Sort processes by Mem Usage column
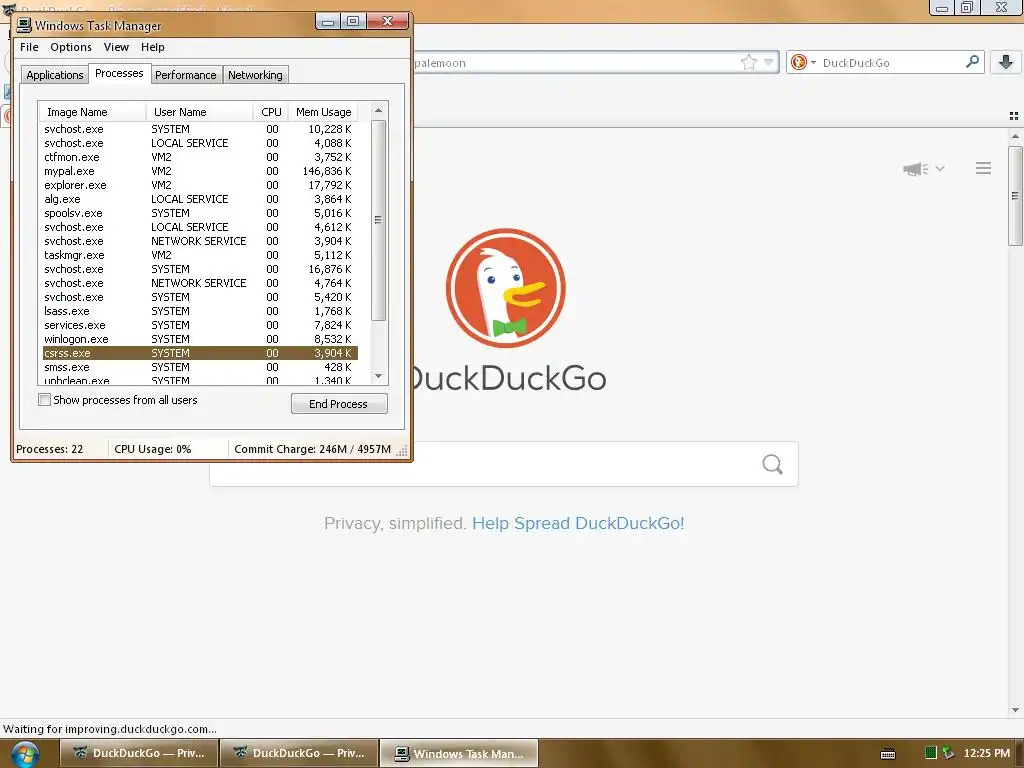 (323, 112)
